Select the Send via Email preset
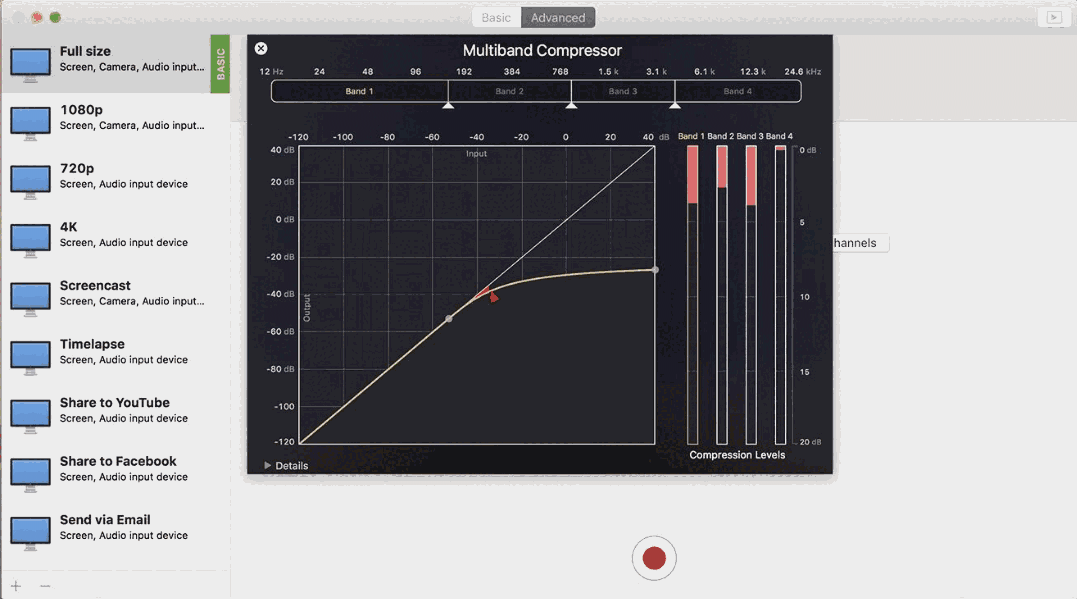Image resolution: width=1077 pixels, height=599 pixels. pos(115,532)
